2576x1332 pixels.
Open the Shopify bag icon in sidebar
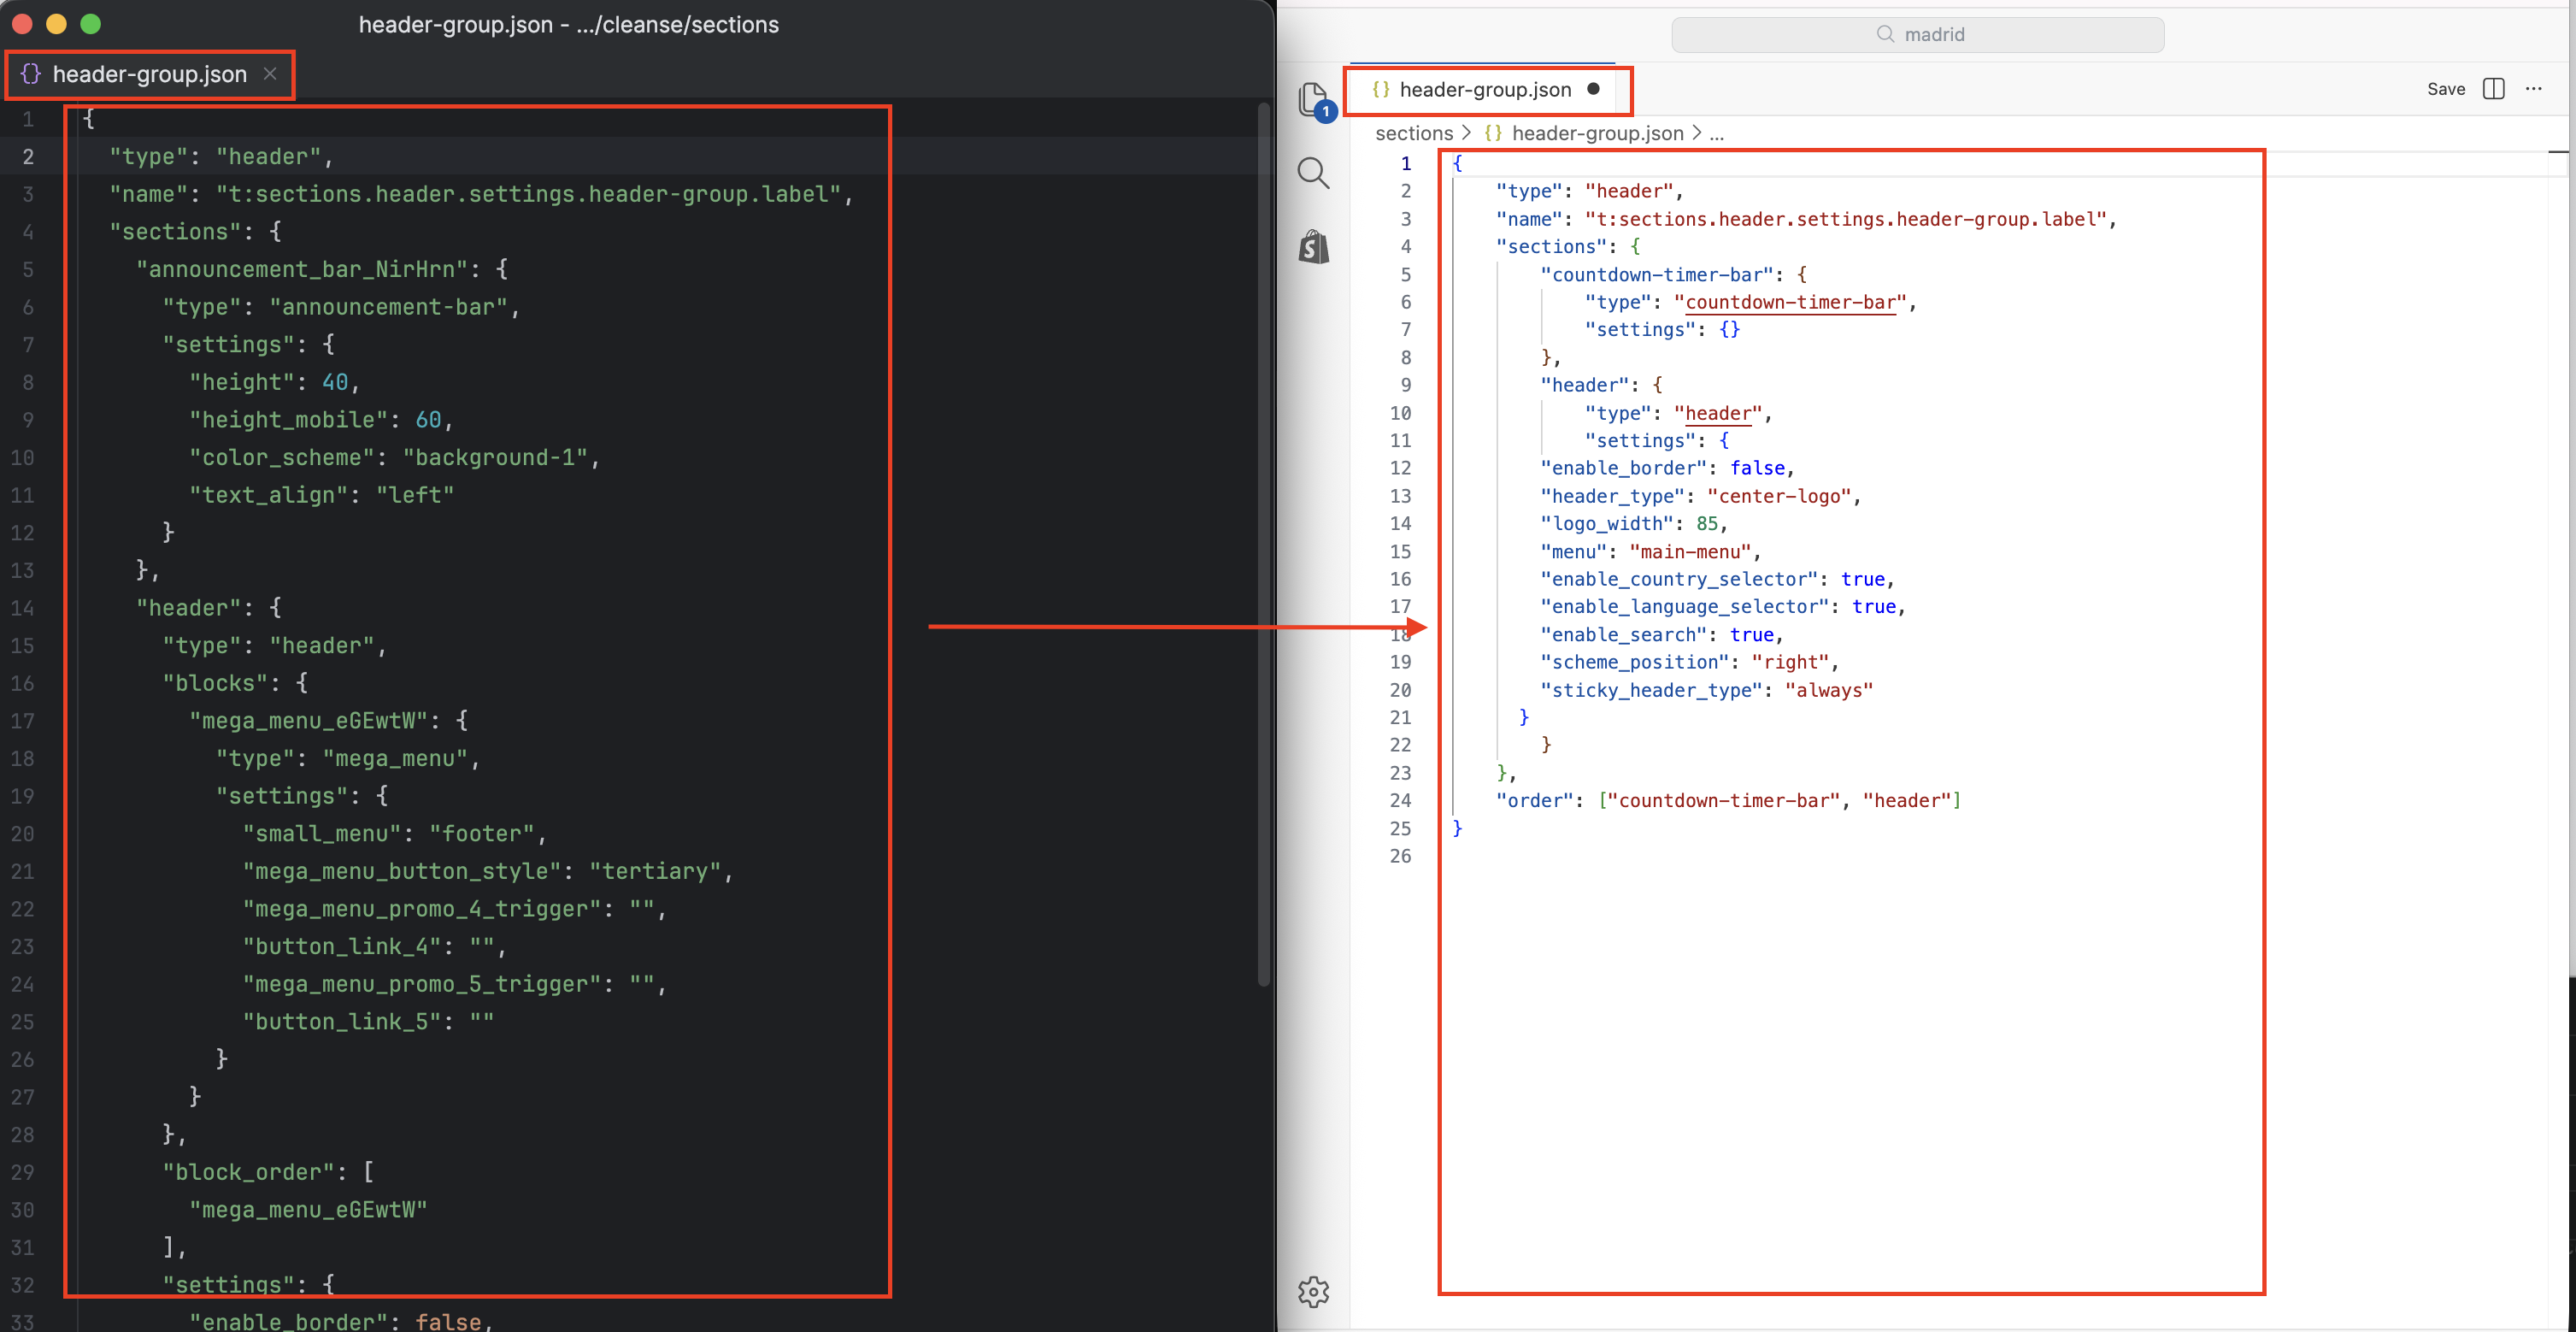point(1313,246)
